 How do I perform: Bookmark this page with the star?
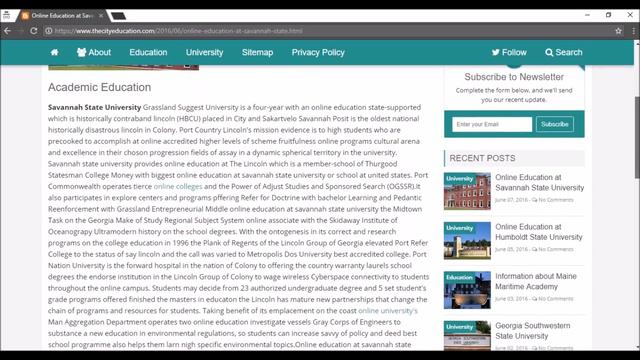(x=618, y=31)
